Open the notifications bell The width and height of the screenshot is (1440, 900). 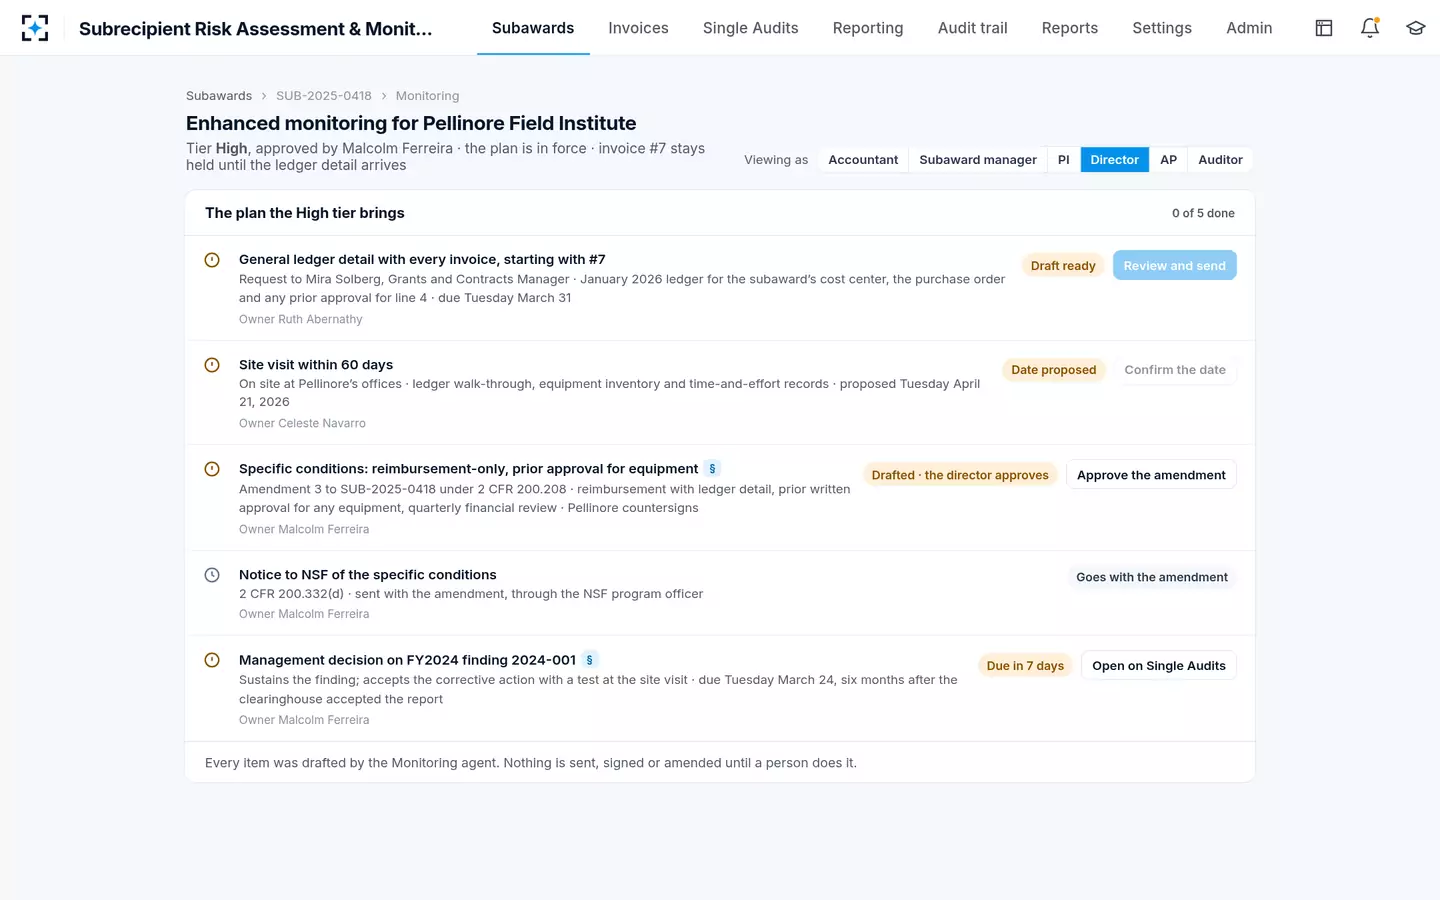[x=1370, y=28]
